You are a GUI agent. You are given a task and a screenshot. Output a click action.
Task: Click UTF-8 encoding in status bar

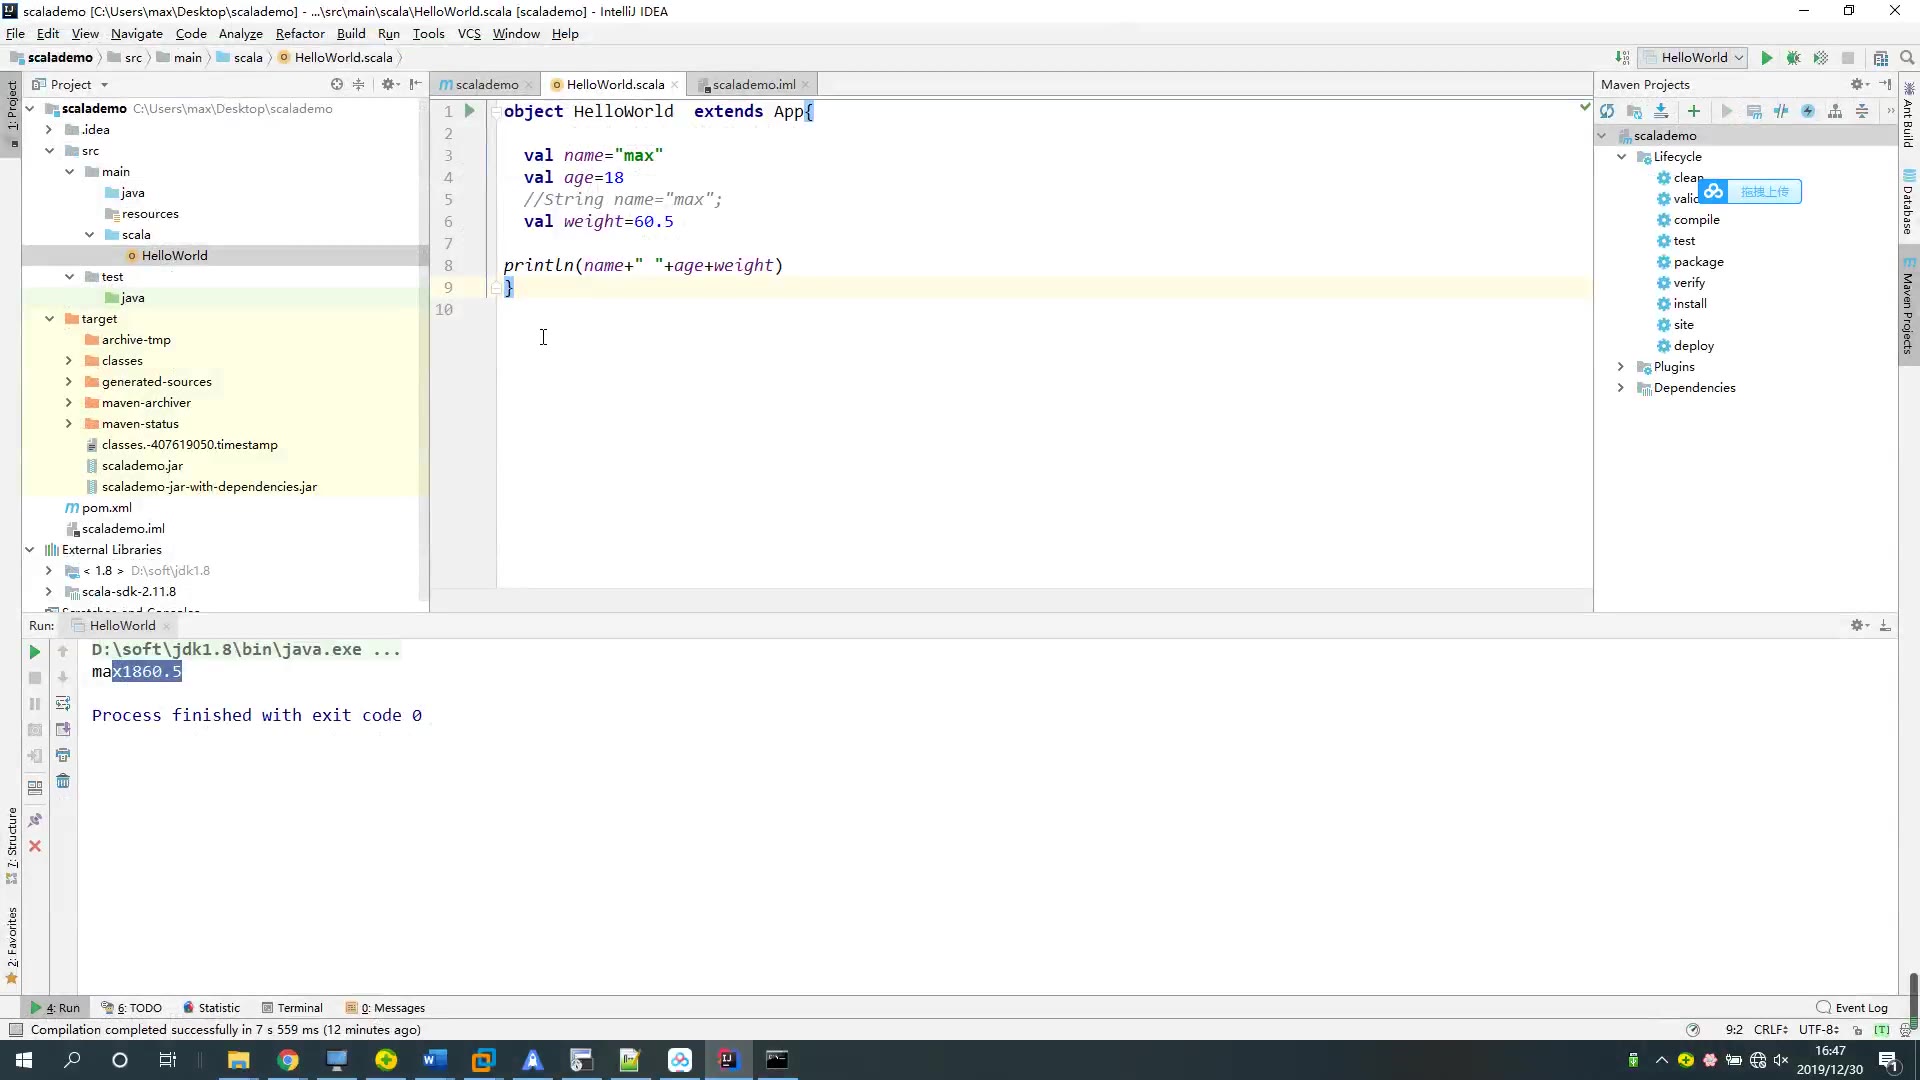(1818, 1030)
